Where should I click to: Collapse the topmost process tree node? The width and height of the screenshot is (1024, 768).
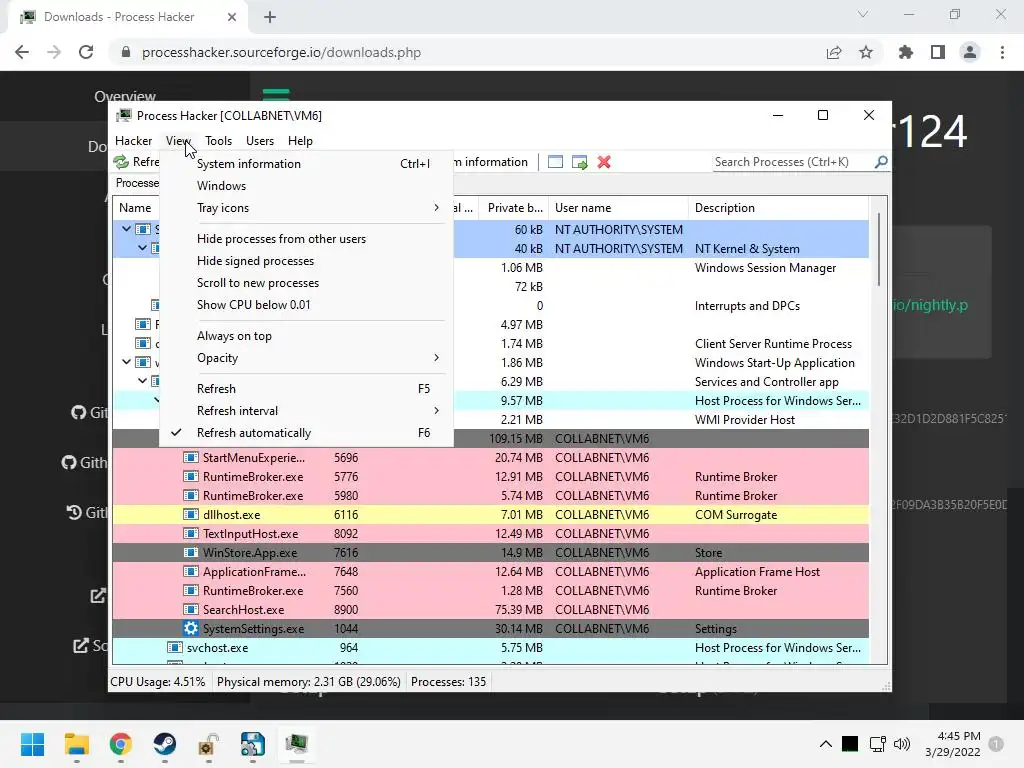pos(127,229)
